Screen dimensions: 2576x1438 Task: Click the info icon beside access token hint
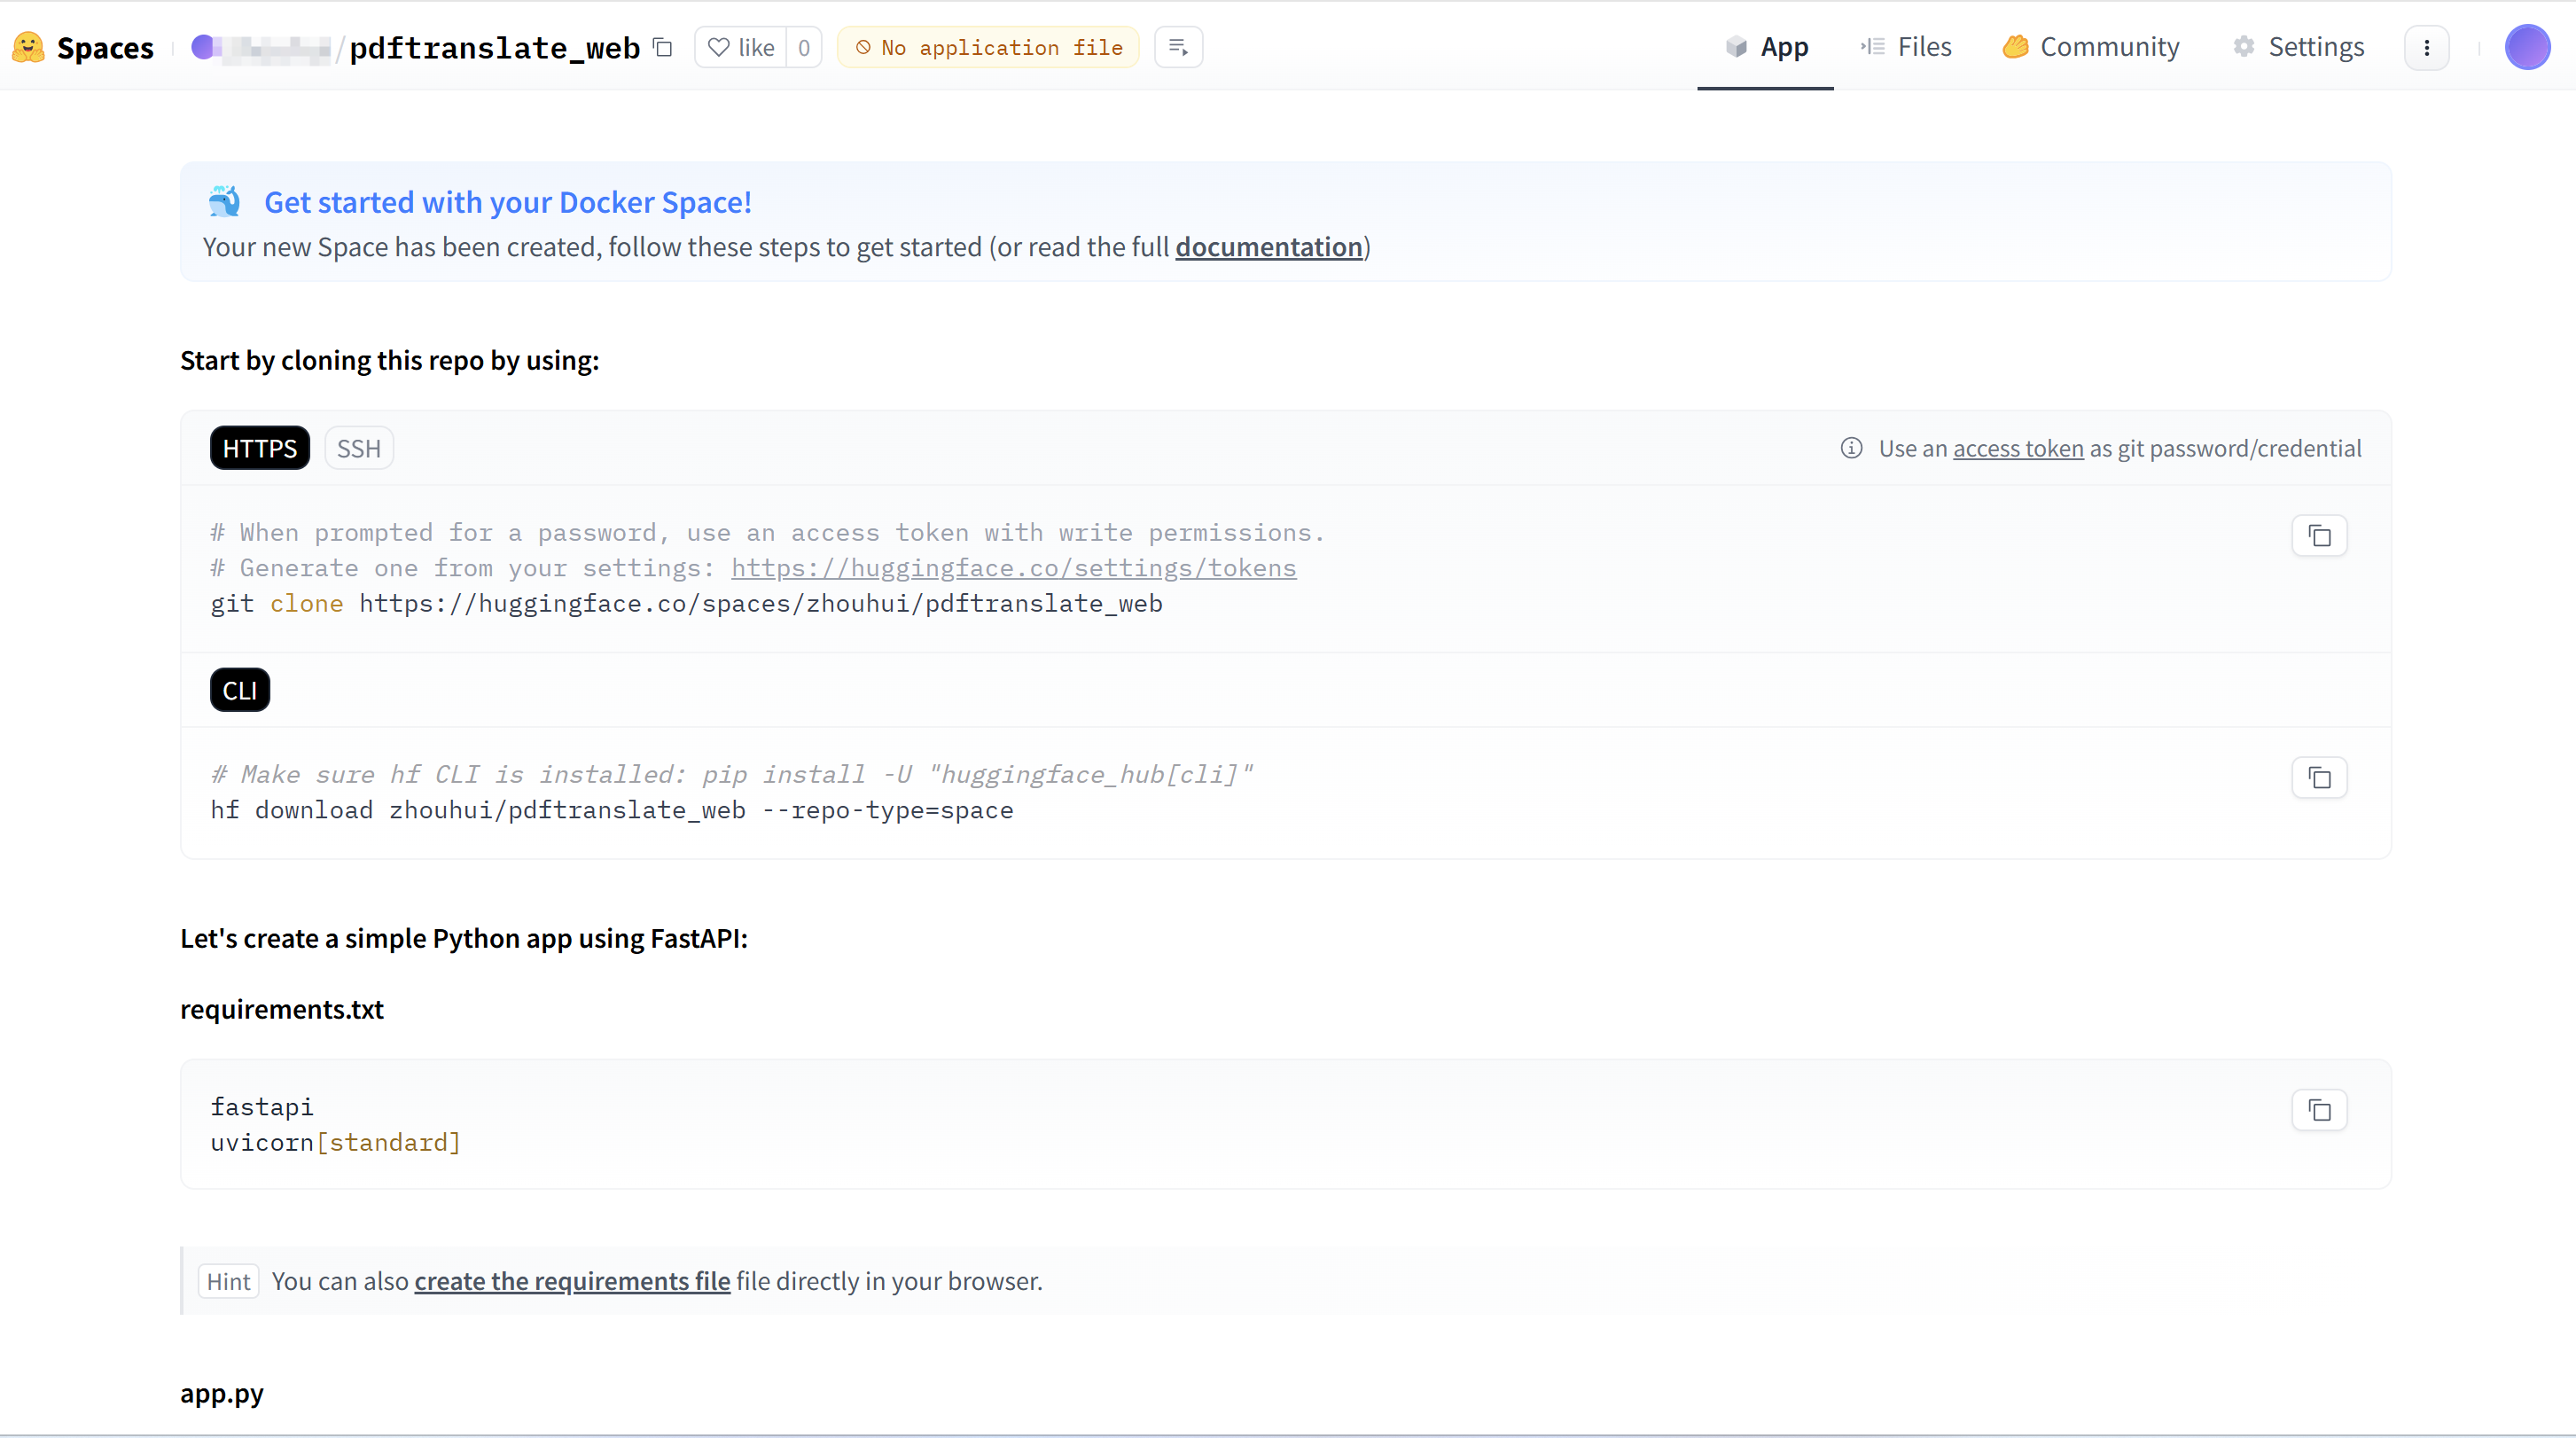1851,448
